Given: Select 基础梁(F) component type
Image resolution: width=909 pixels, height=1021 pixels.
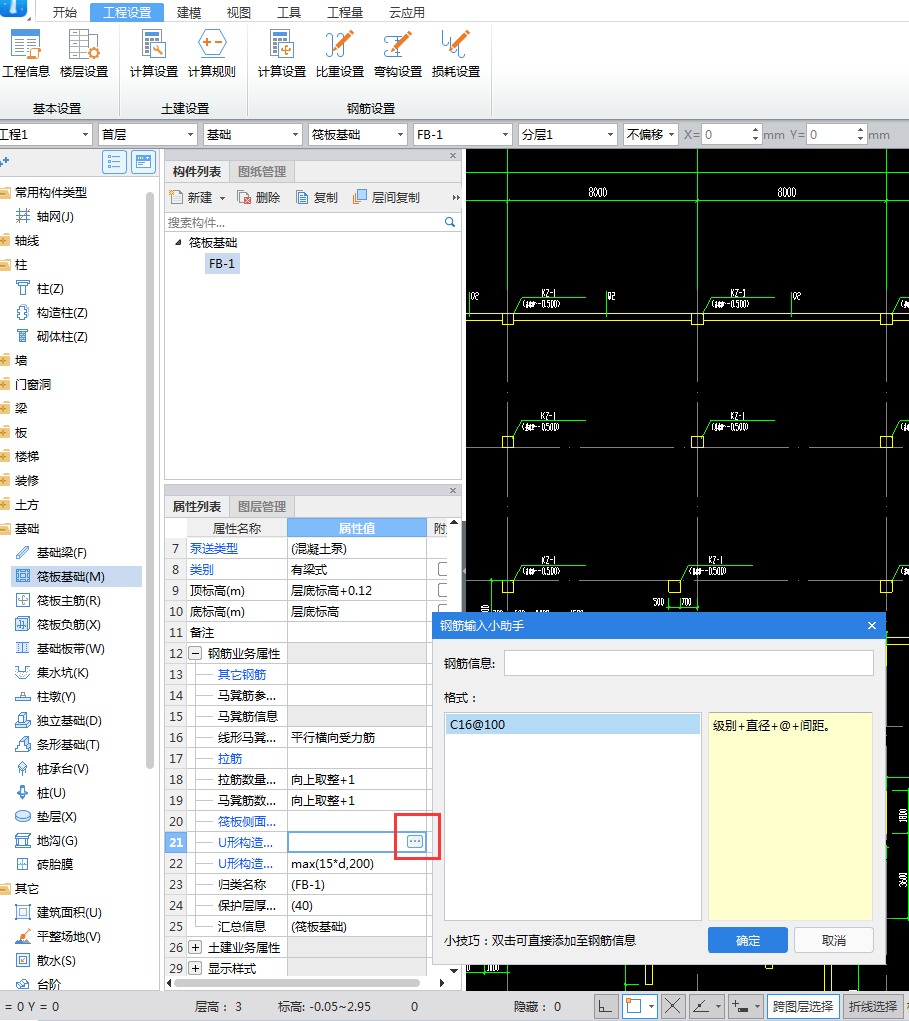Looking at the screenshot, I should pyautogui.click(x=51, y=553).
